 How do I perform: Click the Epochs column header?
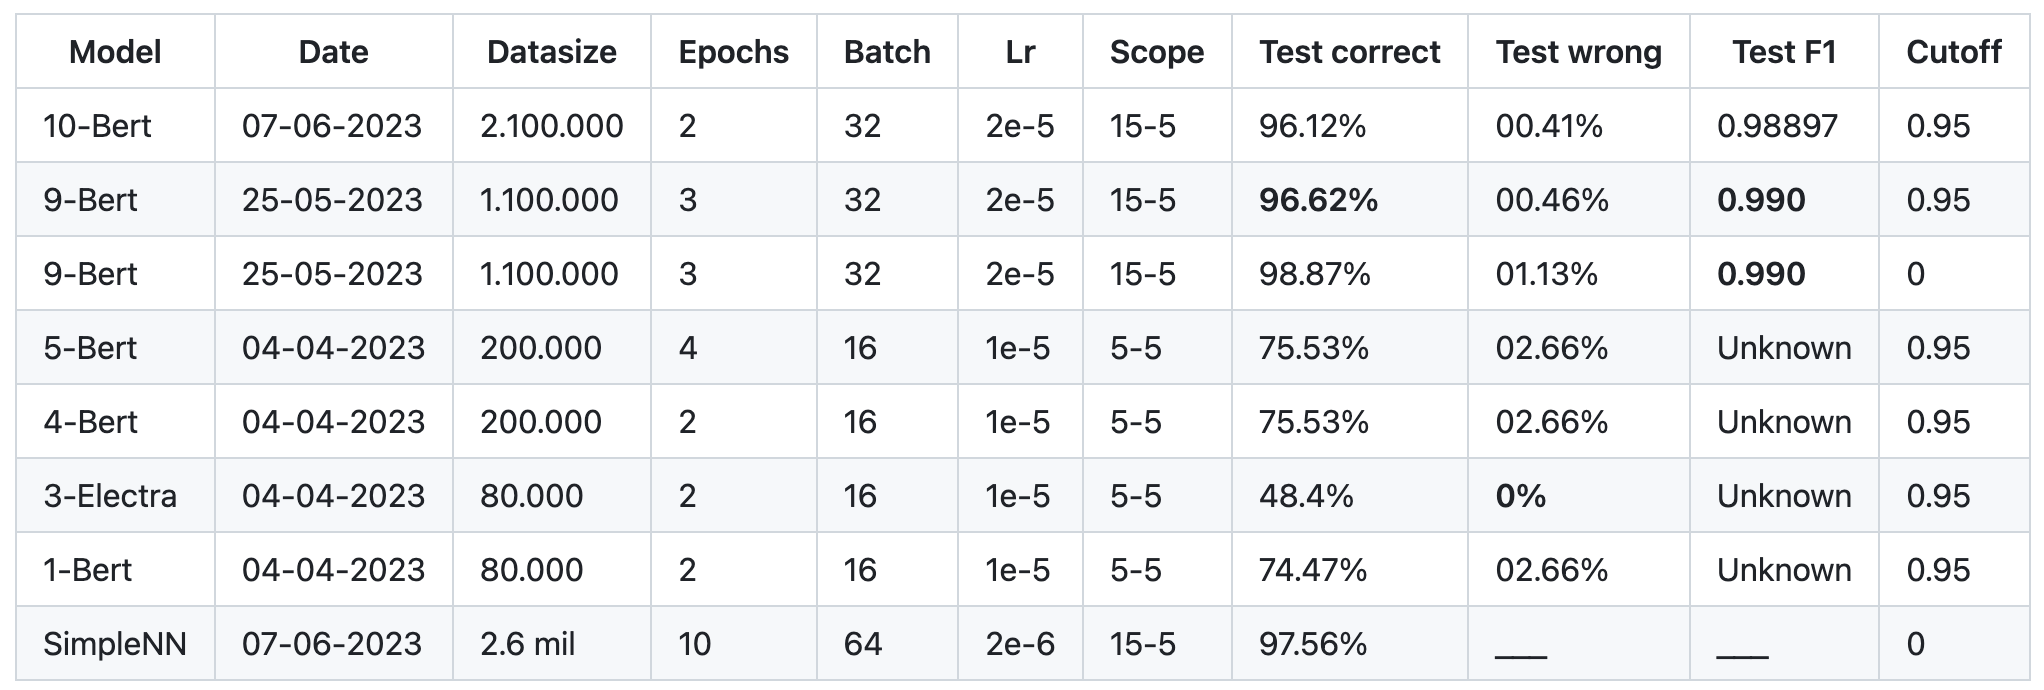tap(733, 52)
